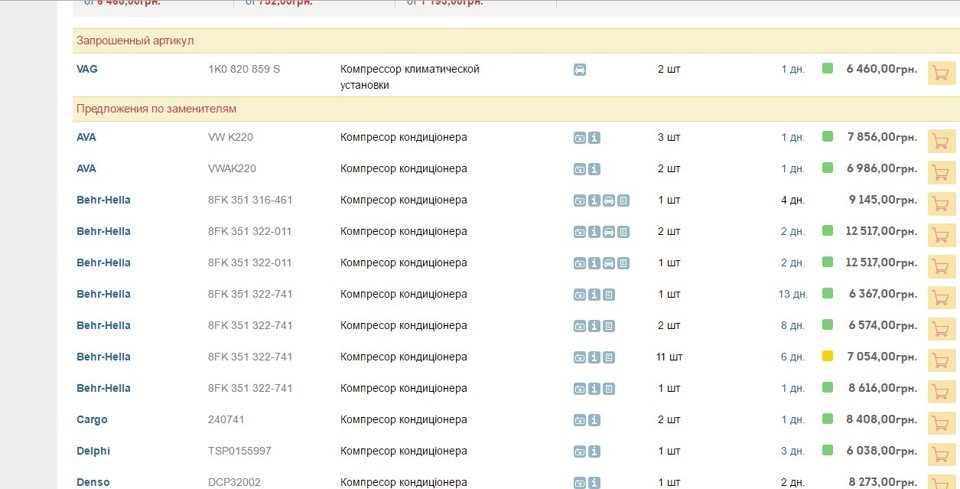Select article number 8FK 351 316-461
Screen dimensions: 960x489
click(x=250, y=200)
